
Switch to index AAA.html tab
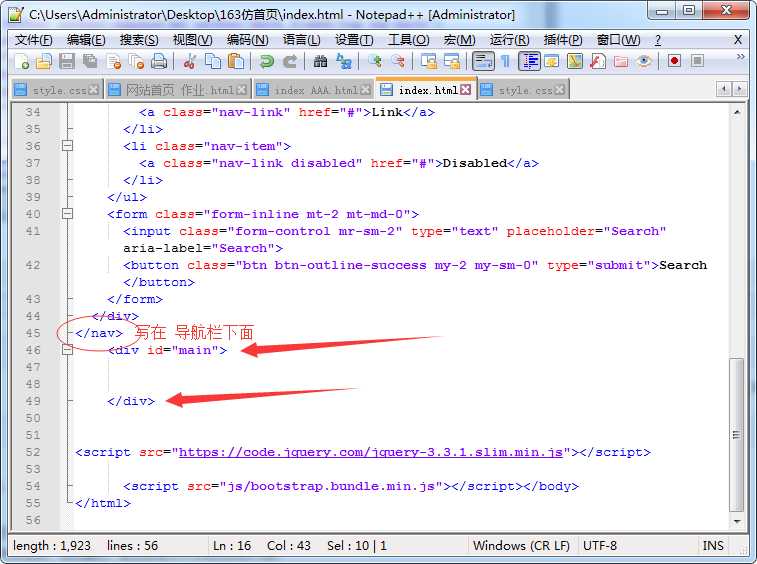(314, 90)
